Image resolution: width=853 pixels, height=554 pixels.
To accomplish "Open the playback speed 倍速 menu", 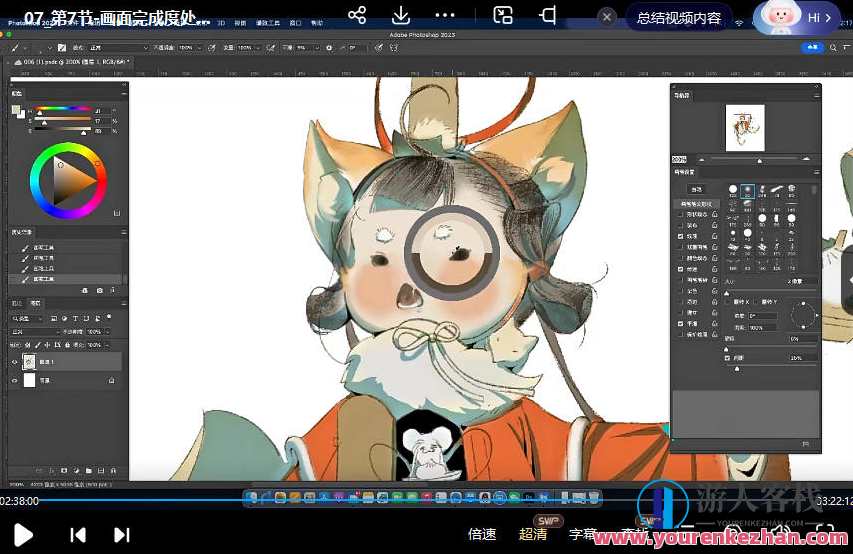I will pyautogui.click(x=482, y=534).
